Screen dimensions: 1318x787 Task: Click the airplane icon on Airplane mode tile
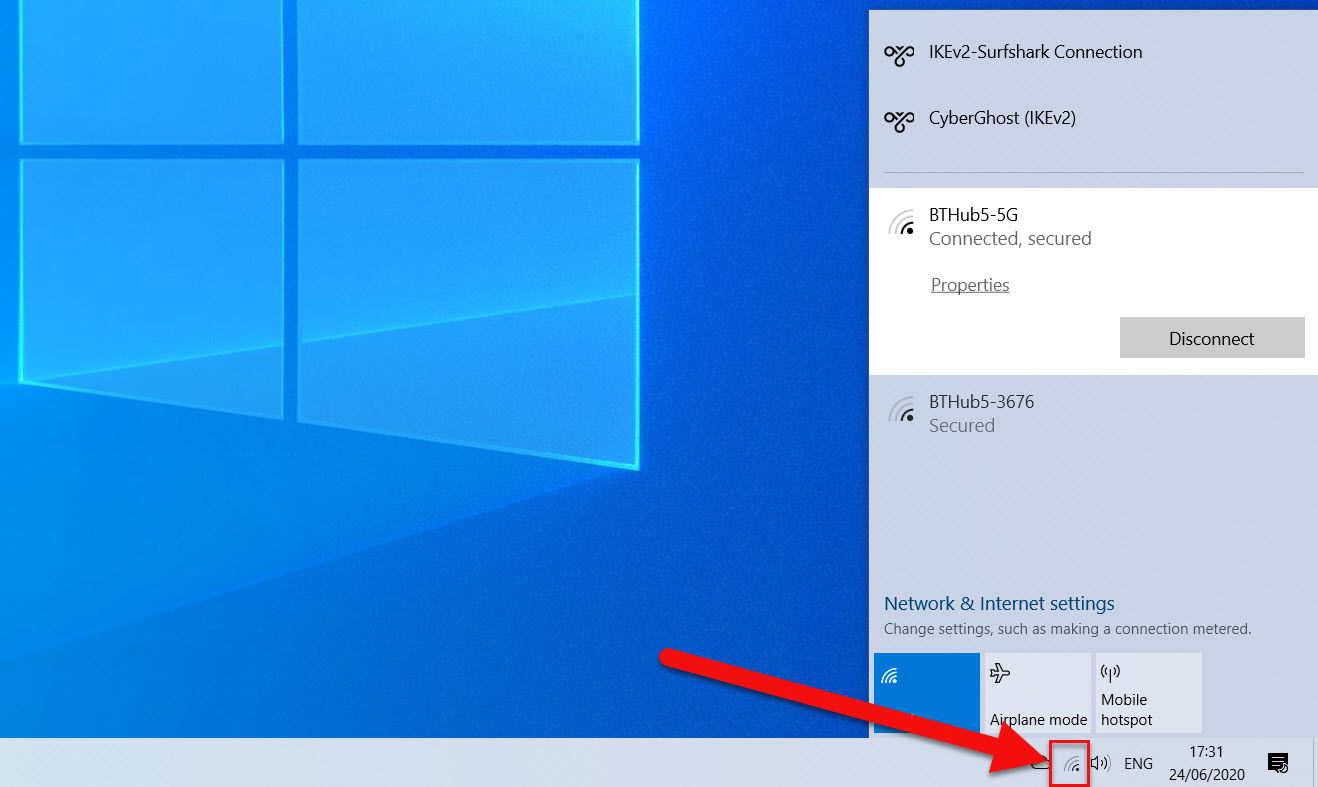click(1001, 673)
